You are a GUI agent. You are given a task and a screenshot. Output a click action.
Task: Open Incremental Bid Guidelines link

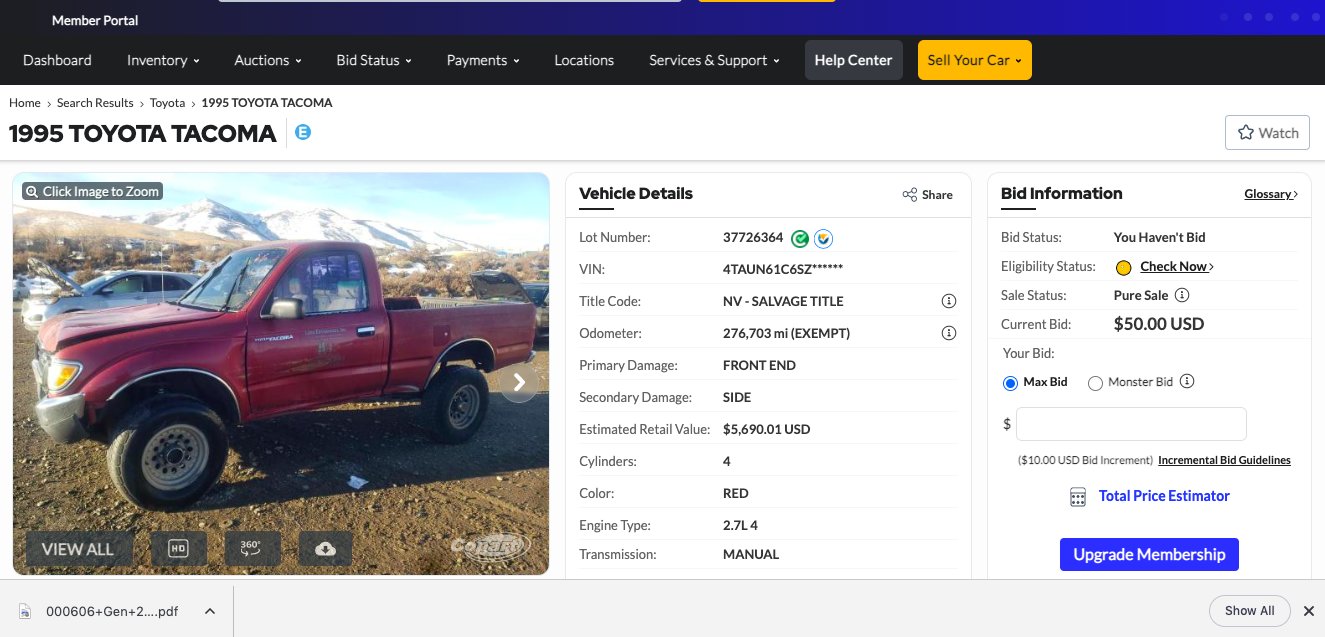1224,461
